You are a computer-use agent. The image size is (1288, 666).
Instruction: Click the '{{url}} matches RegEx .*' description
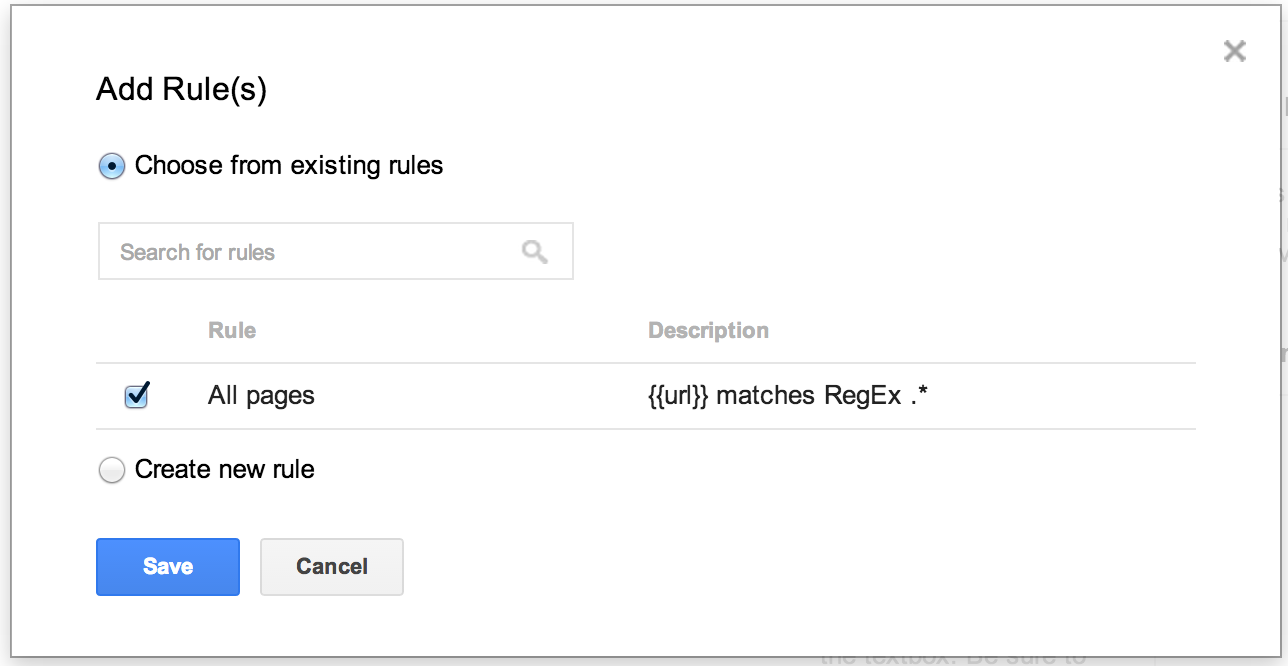(x=788, y=396)
